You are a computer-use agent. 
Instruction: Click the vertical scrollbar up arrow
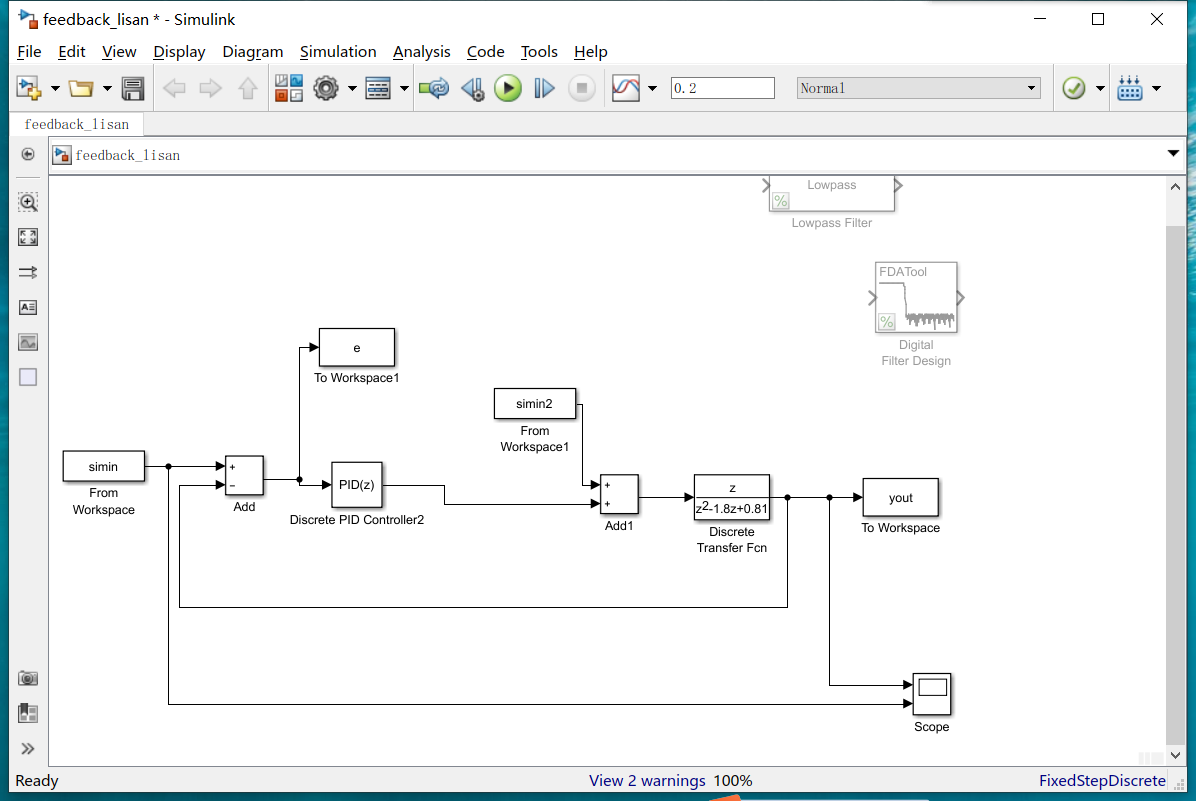click(1175, 187)
